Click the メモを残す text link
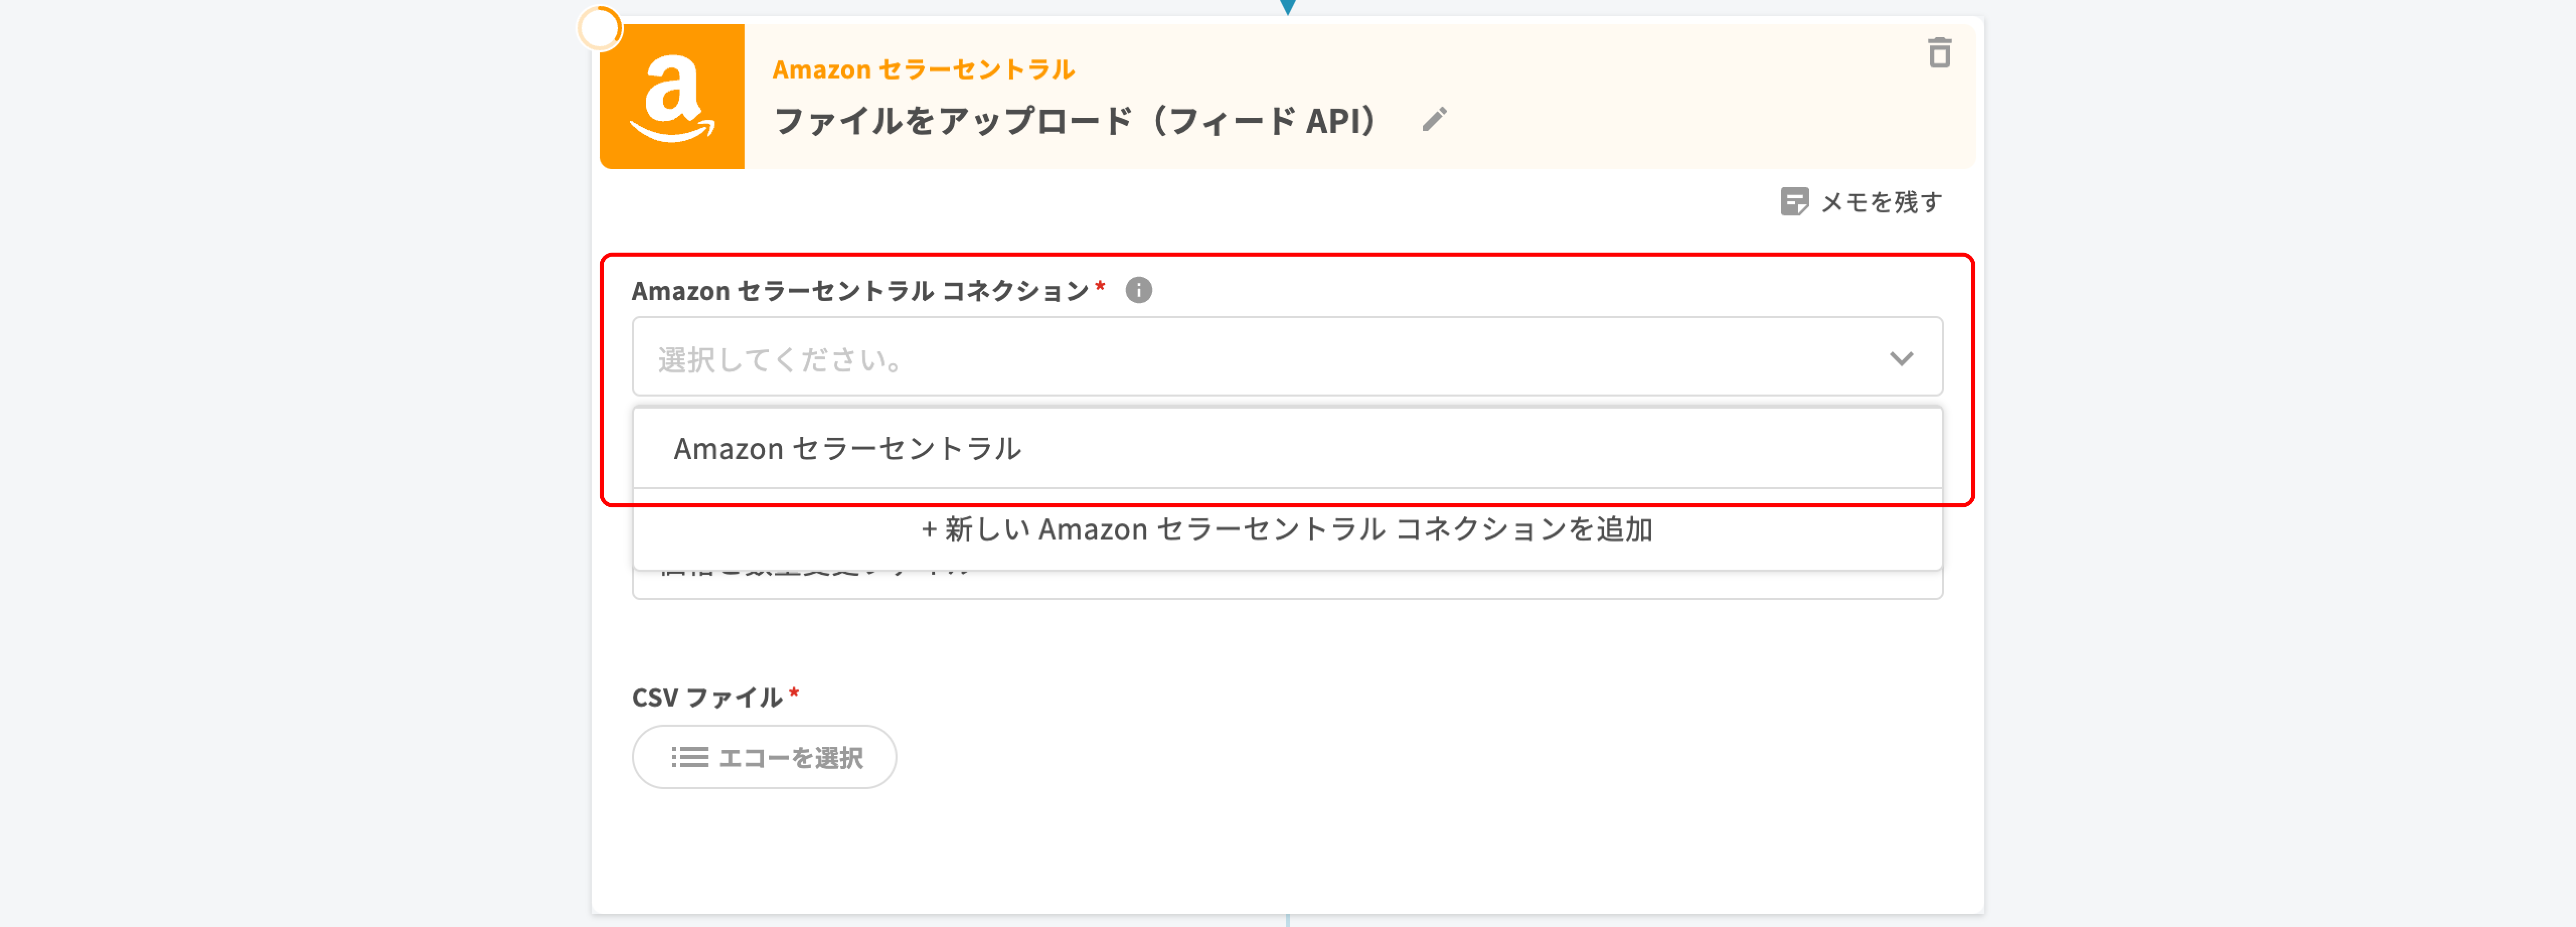Screen dimensions: 2576x927 [1881, 202]
